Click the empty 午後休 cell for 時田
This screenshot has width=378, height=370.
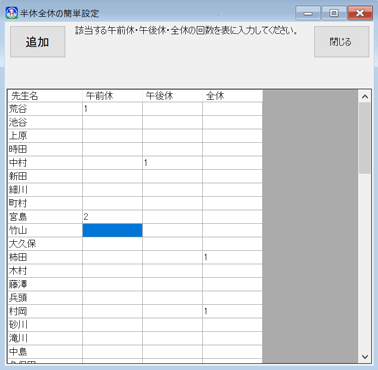[x=172, y=150]
